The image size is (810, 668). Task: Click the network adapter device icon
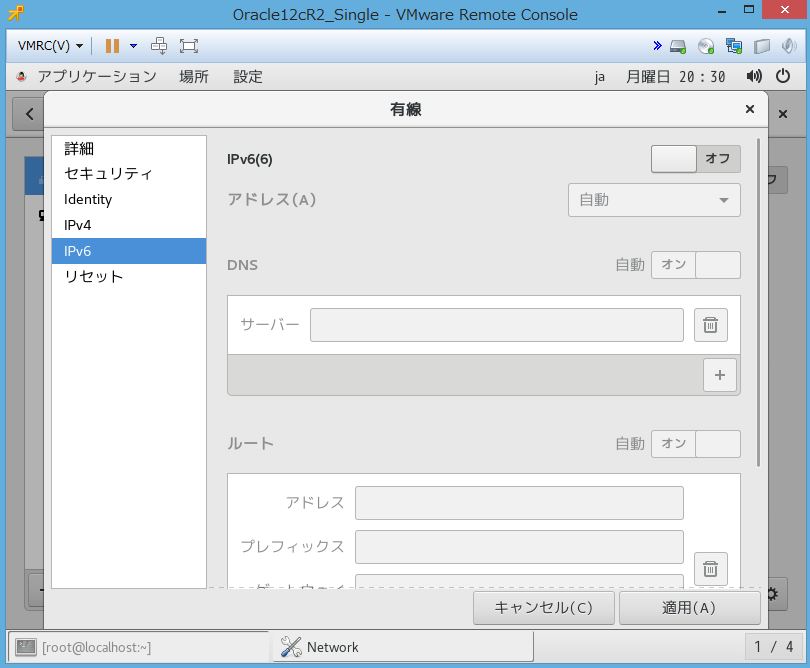(x=734, y=46)
